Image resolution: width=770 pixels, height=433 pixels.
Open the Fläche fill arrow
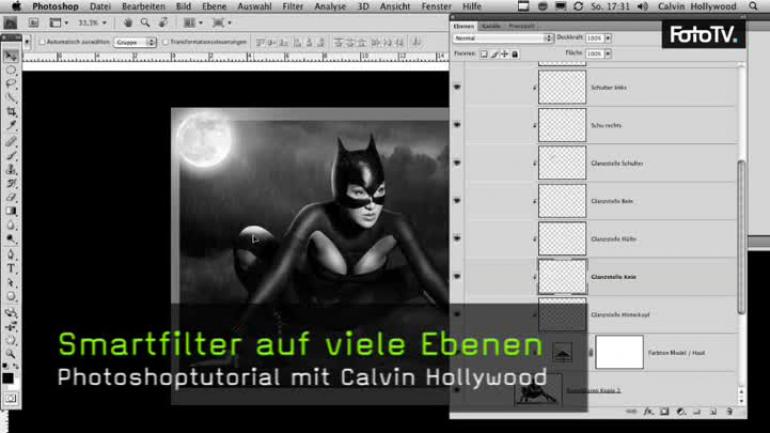608,54
